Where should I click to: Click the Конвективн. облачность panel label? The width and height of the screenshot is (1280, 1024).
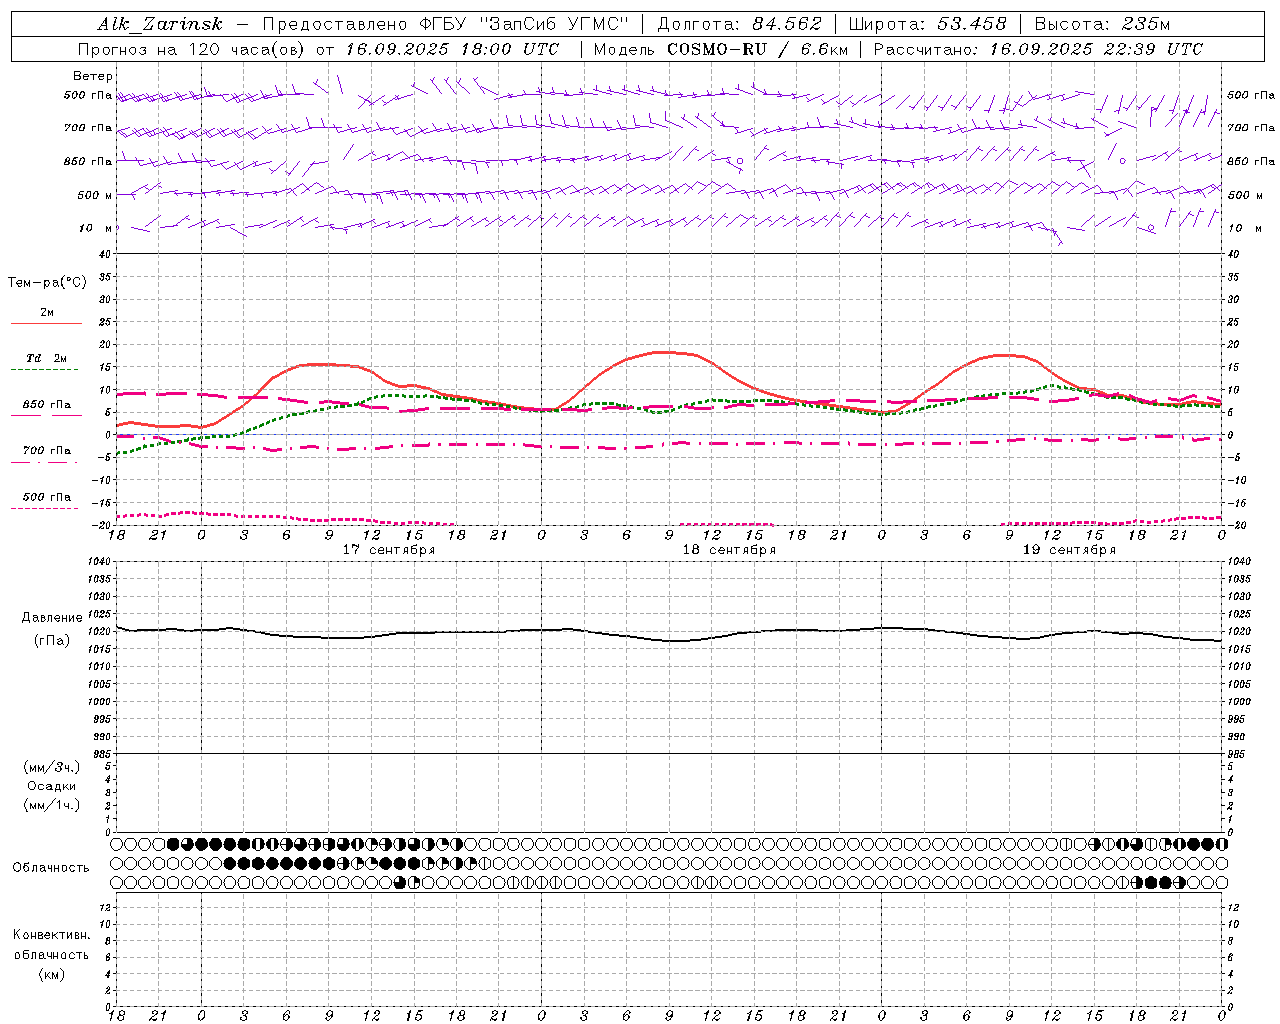click(x=51, y=945)
